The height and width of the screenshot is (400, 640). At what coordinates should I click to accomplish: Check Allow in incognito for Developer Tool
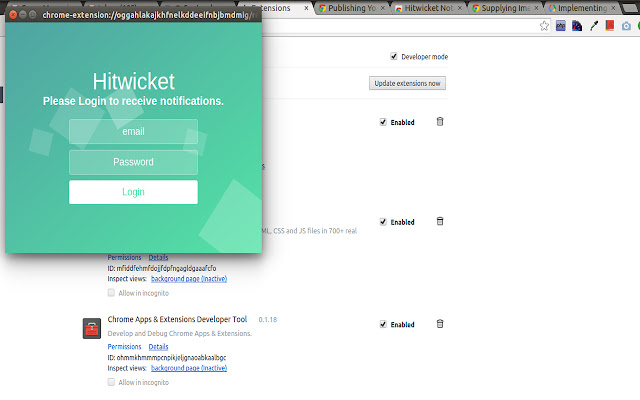(111, 382)
